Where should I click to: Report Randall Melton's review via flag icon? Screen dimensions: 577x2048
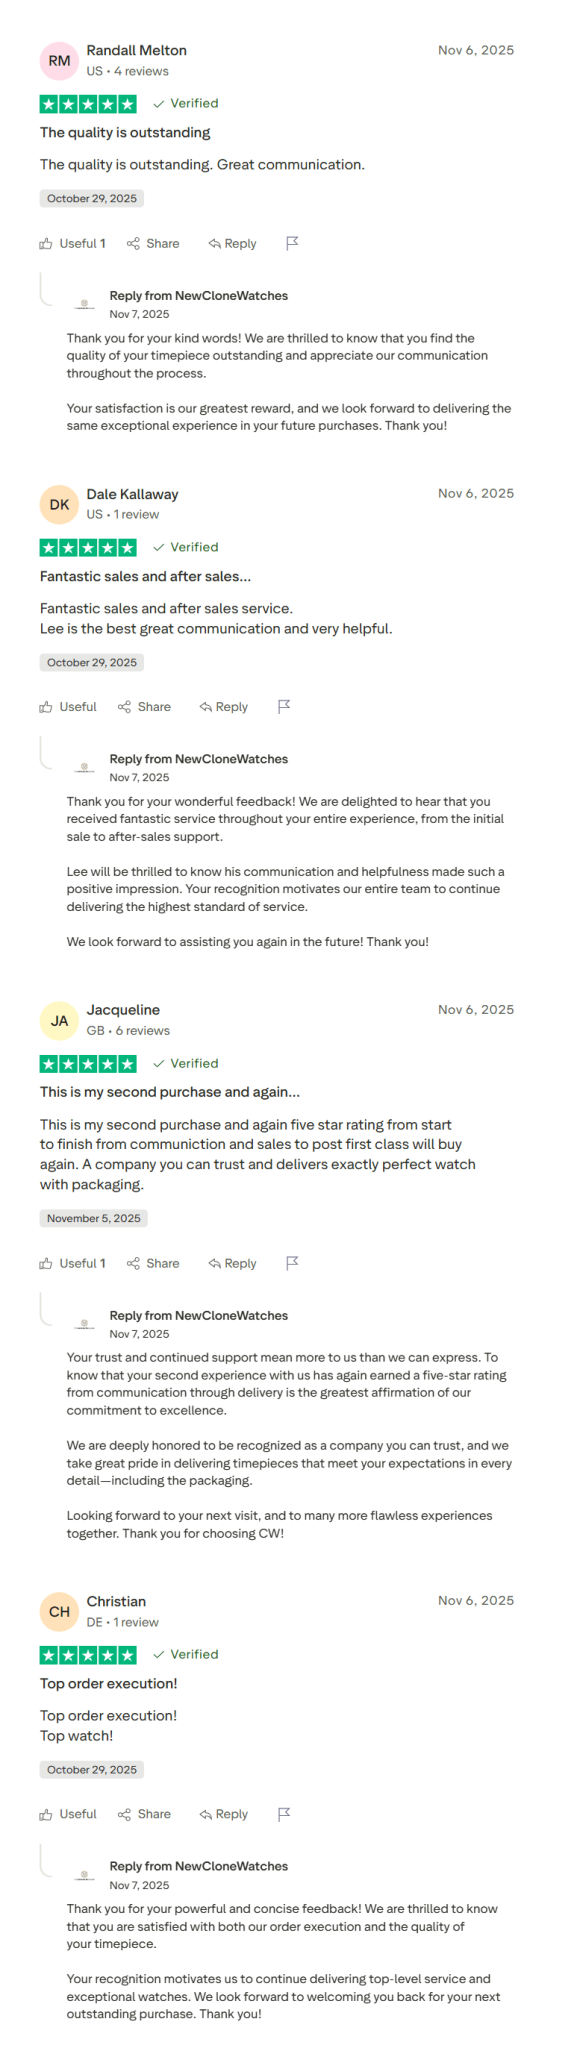pyautogui.click(x=292, y=243)
